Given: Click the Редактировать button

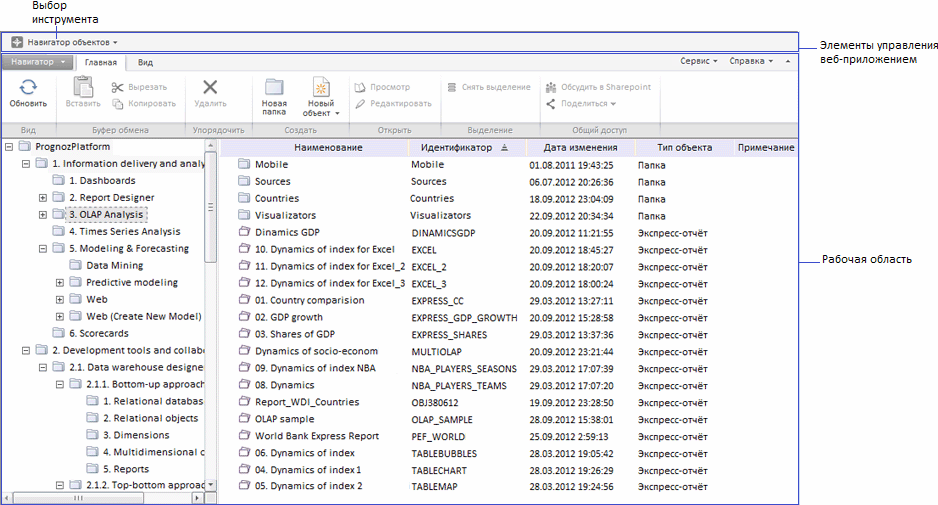Looking at the screenshot, I should 393,103.
